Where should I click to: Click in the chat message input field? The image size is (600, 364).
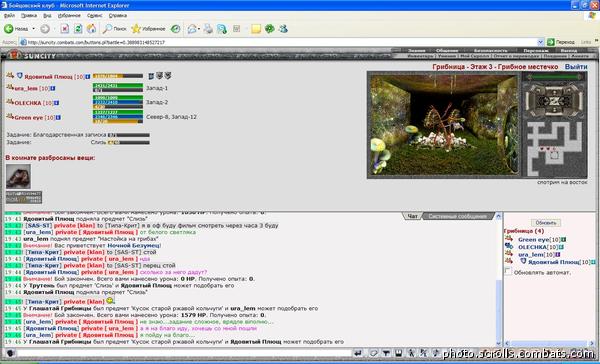pos(184,353)
